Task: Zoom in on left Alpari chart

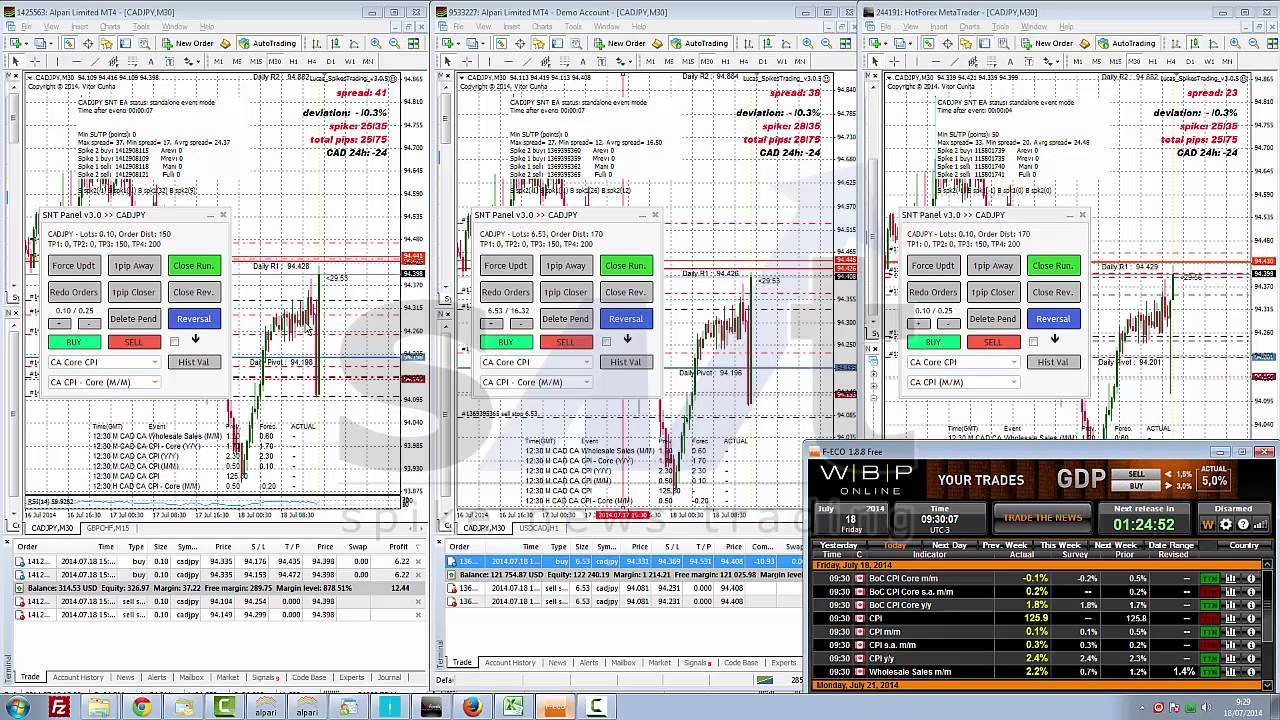Action: pyautogui.click(x=376, y=43)
